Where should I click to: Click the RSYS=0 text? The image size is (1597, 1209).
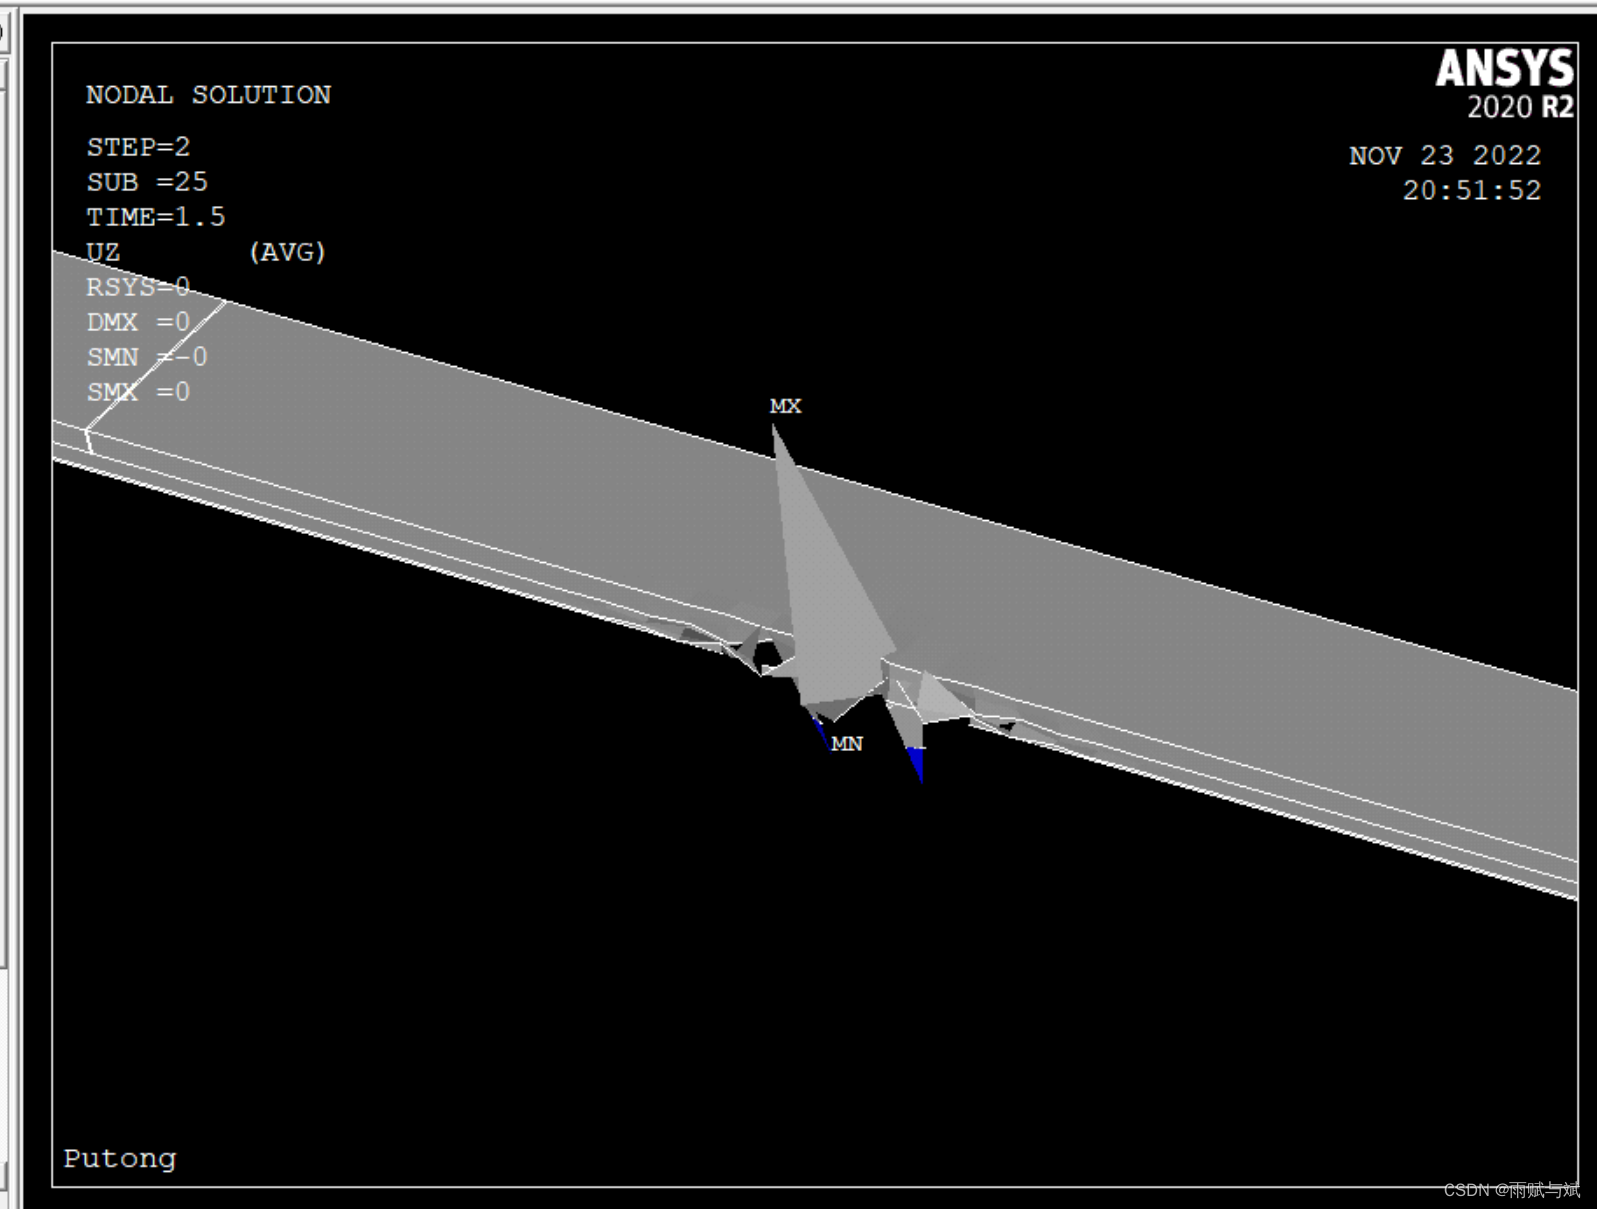pos(138,287)
